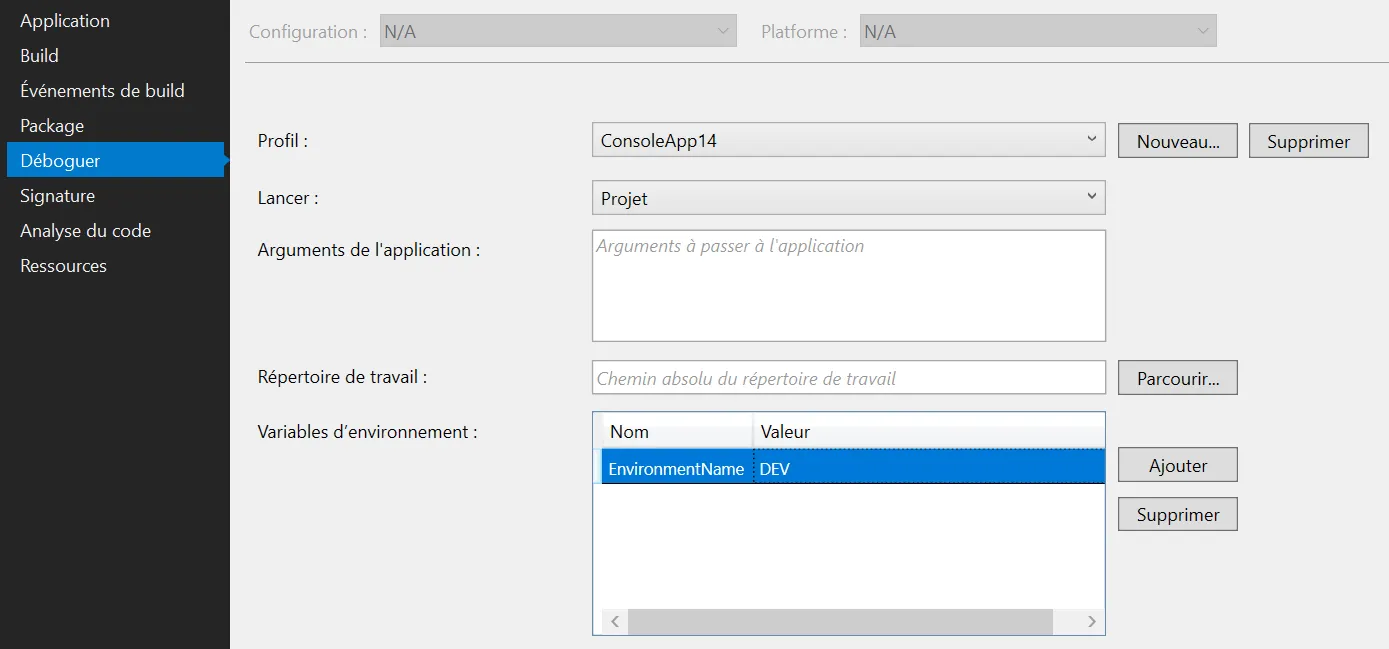Image resolution: width=1389 pixels, height=649 pixels.
Task: Focus the Répertoire de travail field
Action: (x=848, y=379)
